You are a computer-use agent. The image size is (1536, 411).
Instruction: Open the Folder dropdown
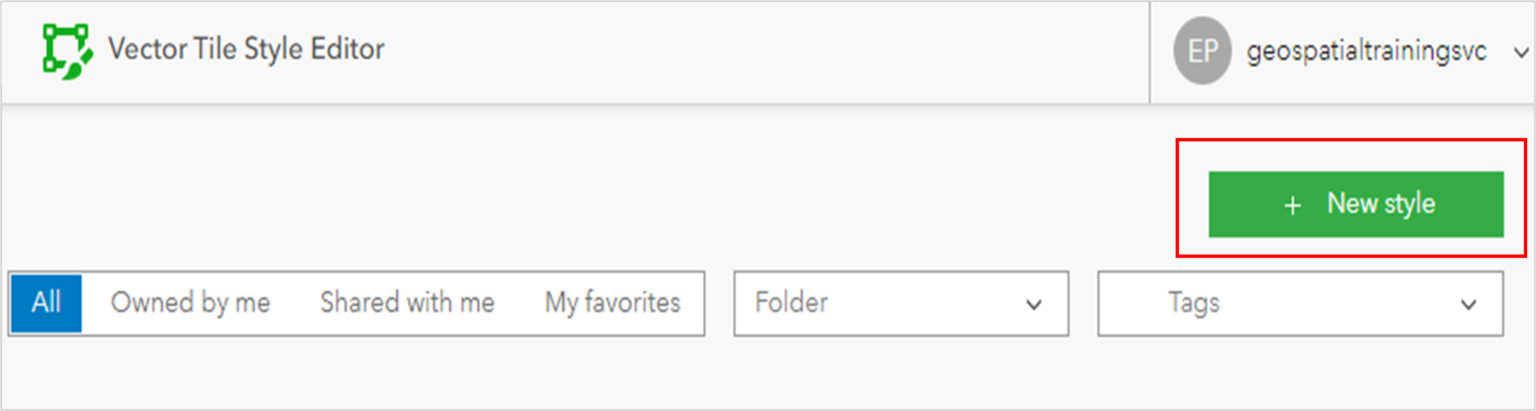point(900,303)
